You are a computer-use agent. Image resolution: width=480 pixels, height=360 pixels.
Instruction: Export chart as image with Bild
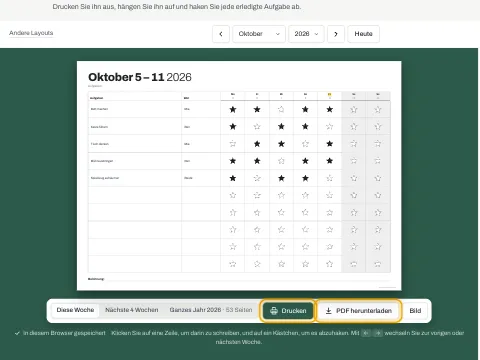click(415, 311)
